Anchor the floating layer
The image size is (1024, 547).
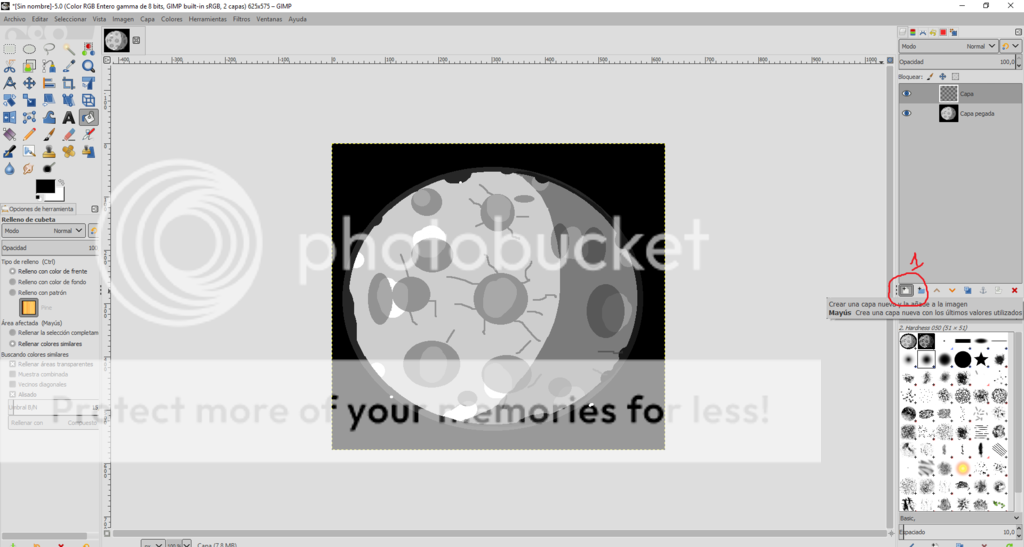(983, 290)
